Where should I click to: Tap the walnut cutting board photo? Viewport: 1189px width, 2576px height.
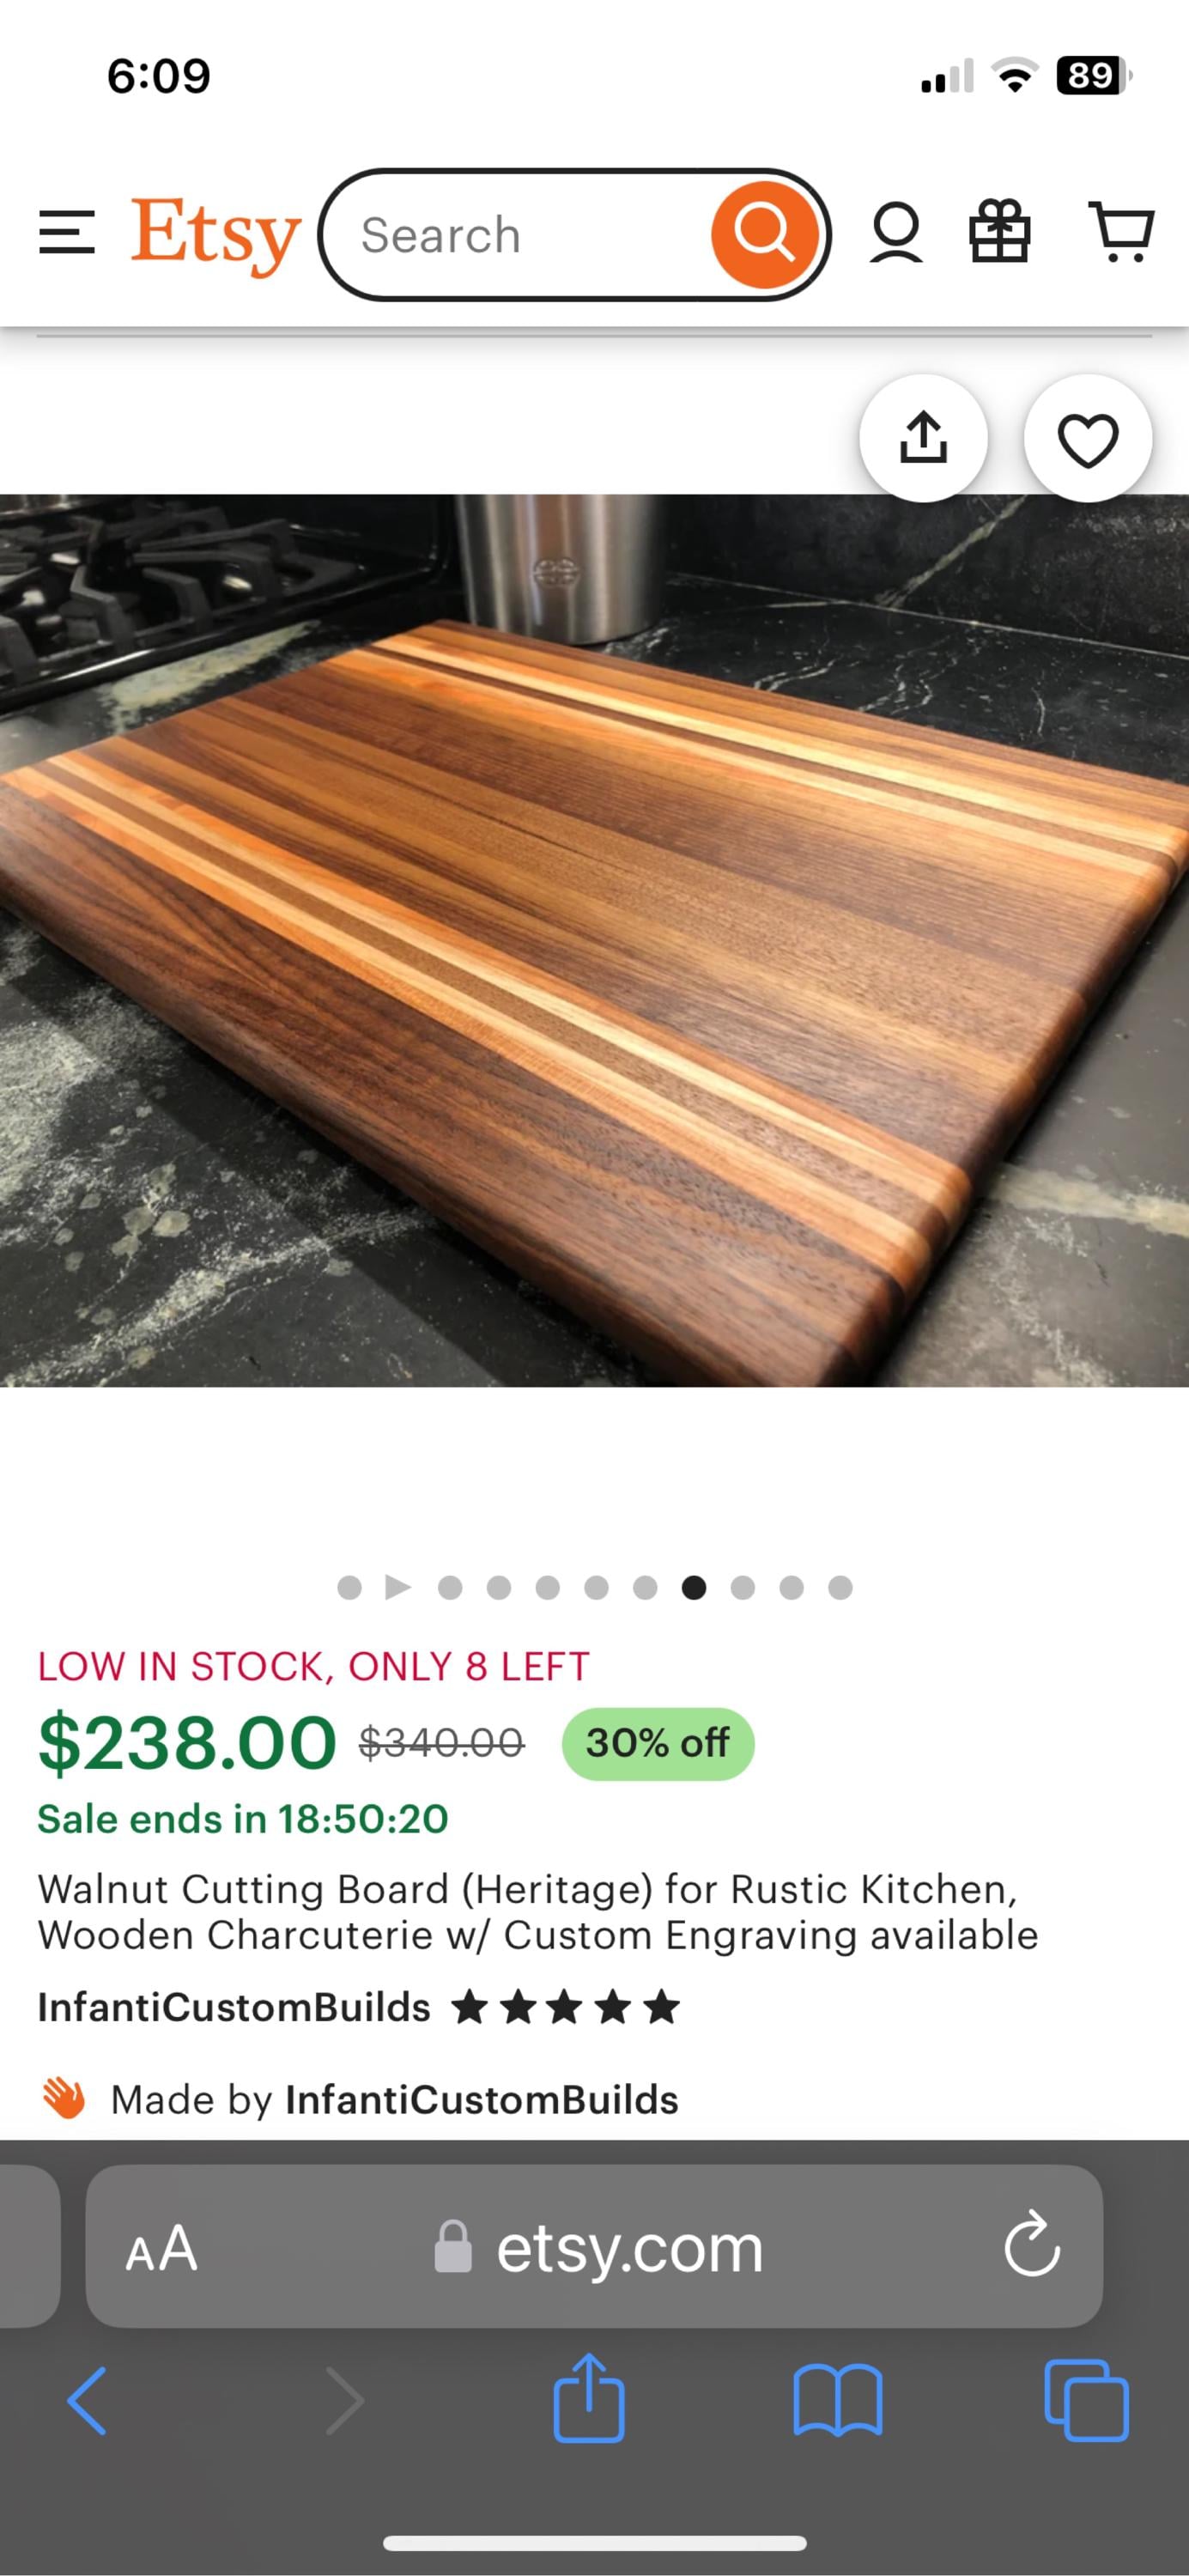coord(594,940)
